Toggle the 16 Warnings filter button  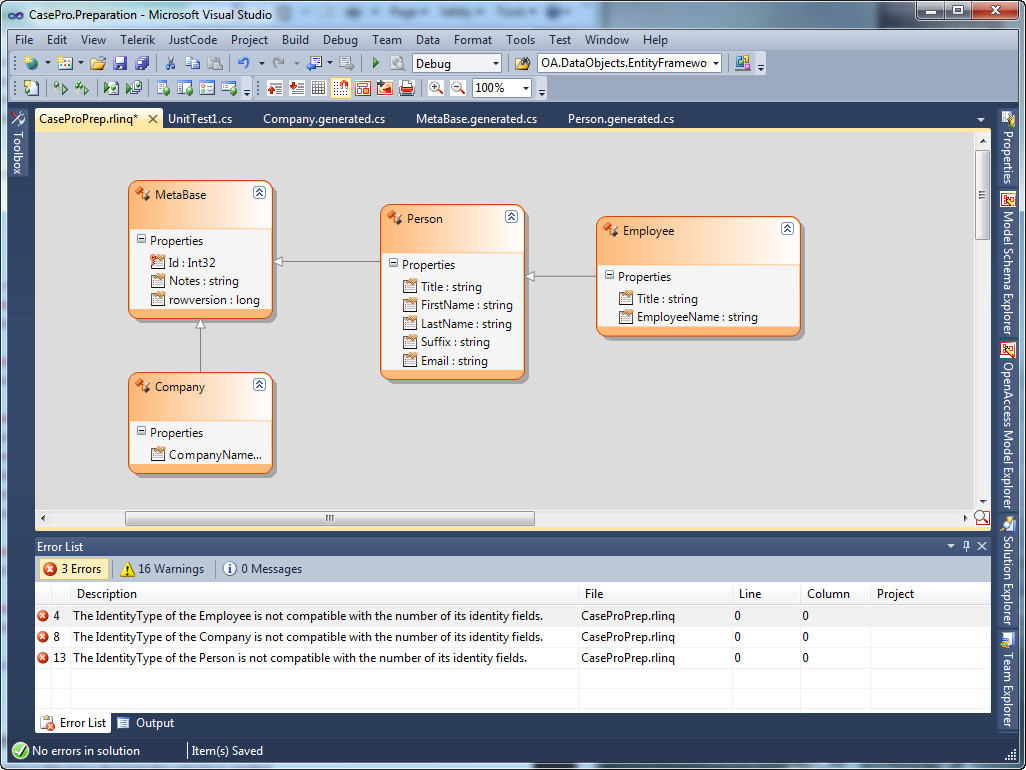point(162,569)
